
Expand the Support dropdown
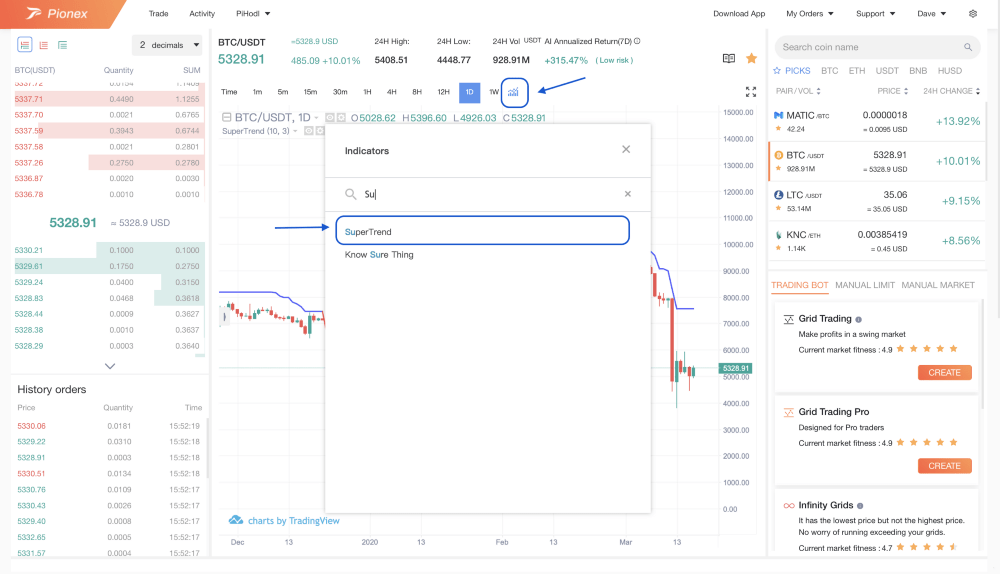click(x=875, y=13)
